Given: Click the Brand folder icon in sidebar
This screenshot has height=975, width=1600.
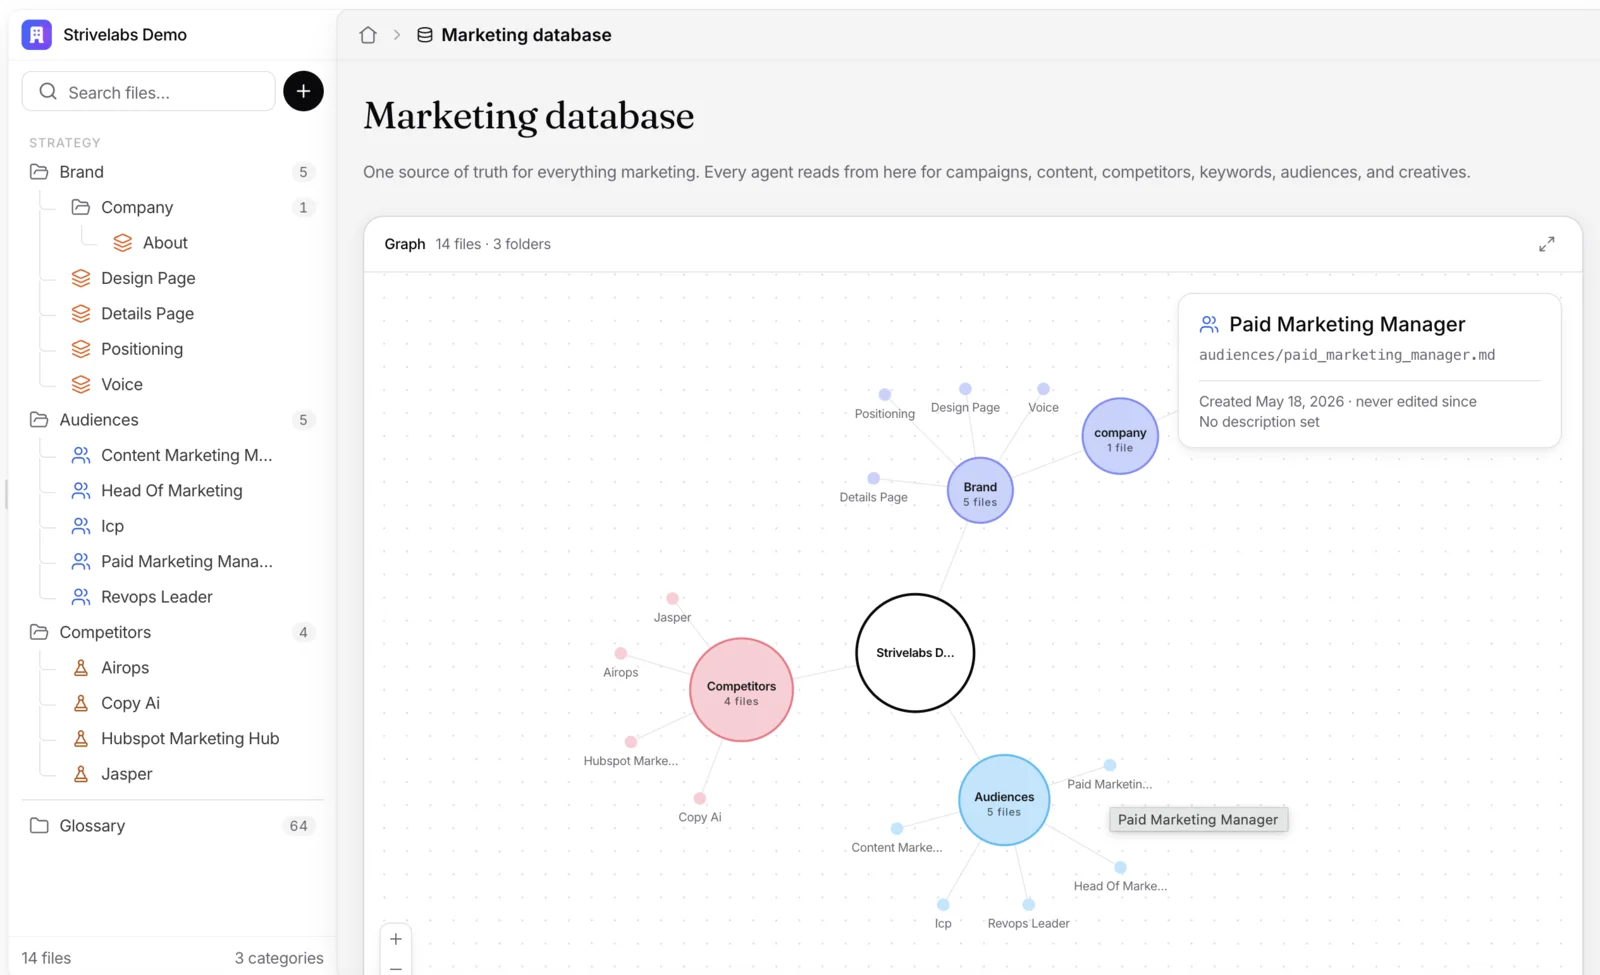Looking at the screenshot, I should (39, 172).
